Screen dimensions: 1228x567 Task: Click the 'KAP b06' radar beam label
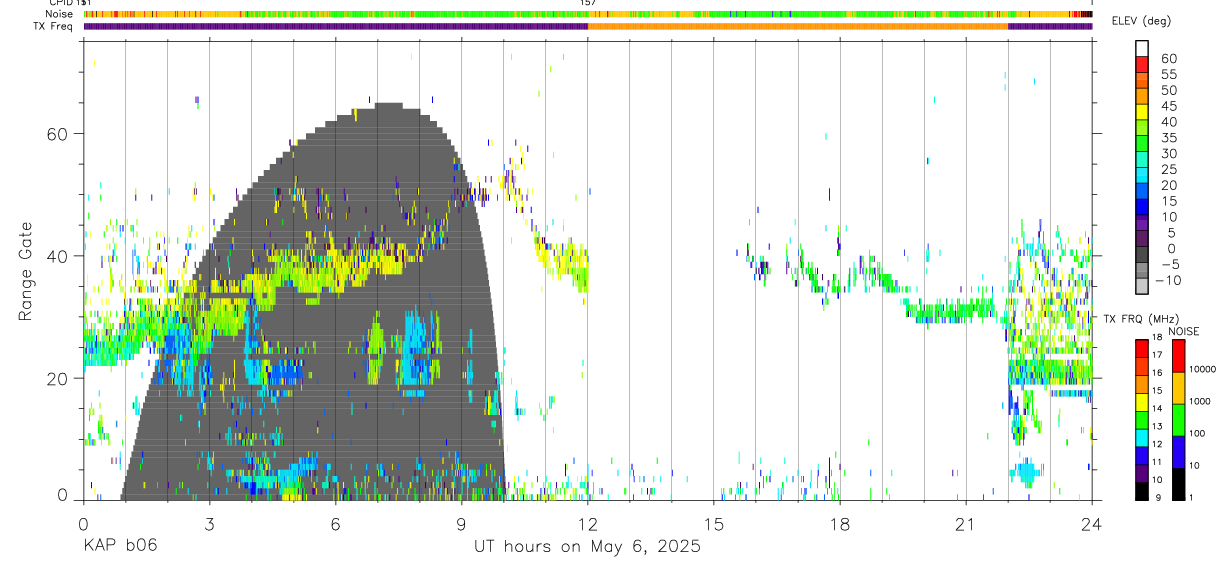pyautogui.click(x=120, y=547)
